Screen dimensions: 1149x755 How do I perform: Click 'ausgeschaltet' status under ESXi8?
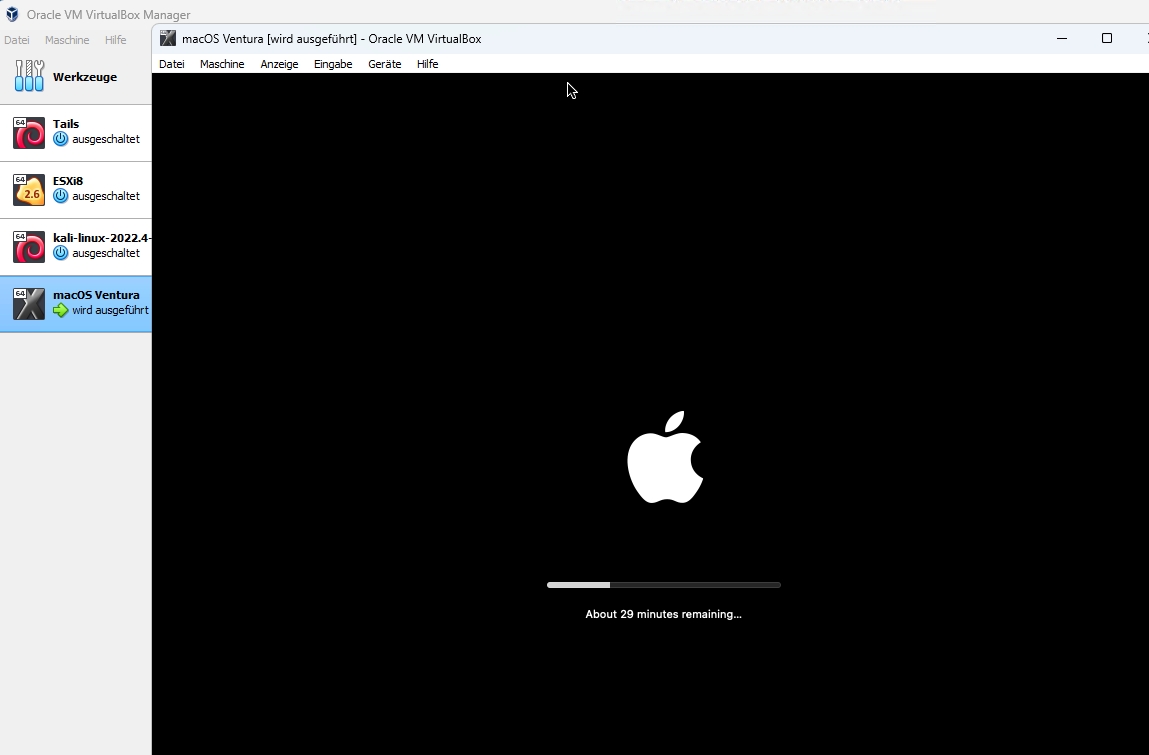pyautogui.click(x=106, y=196)
